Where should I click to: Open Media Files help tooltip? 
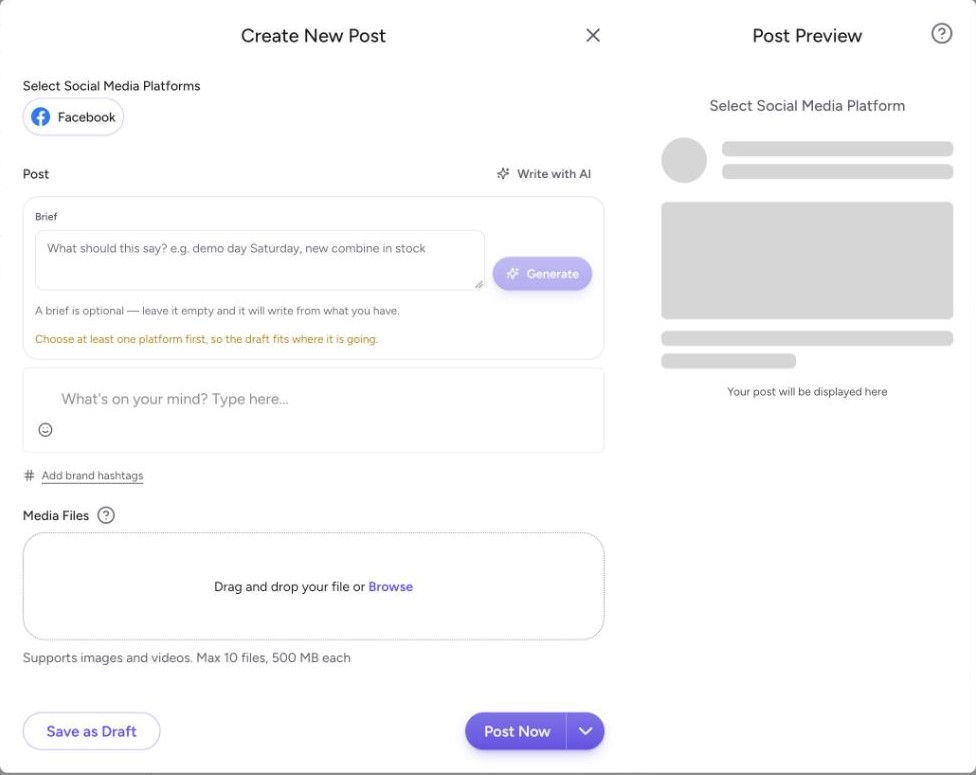click(x=106, y=515)
